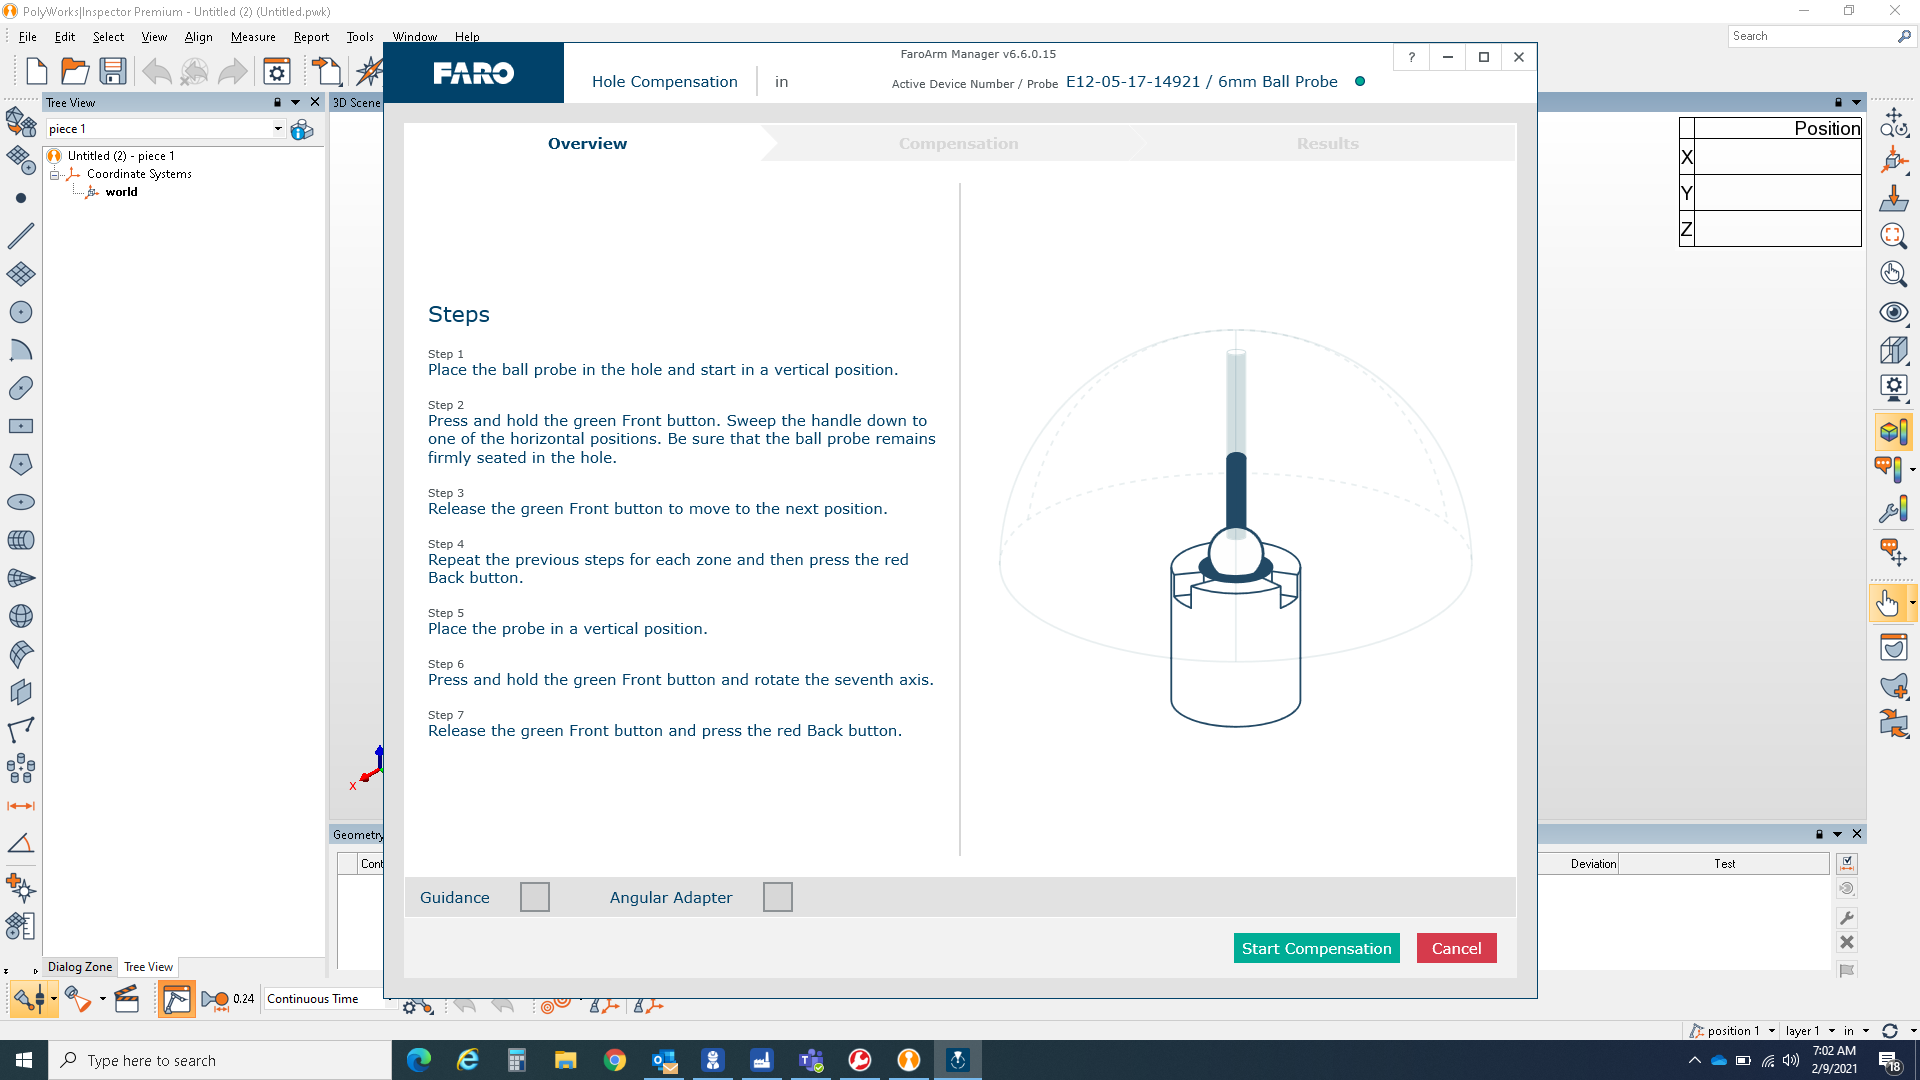Click the colored cube color map toggle
1920x1080 pixels.
pos(1893,432)
